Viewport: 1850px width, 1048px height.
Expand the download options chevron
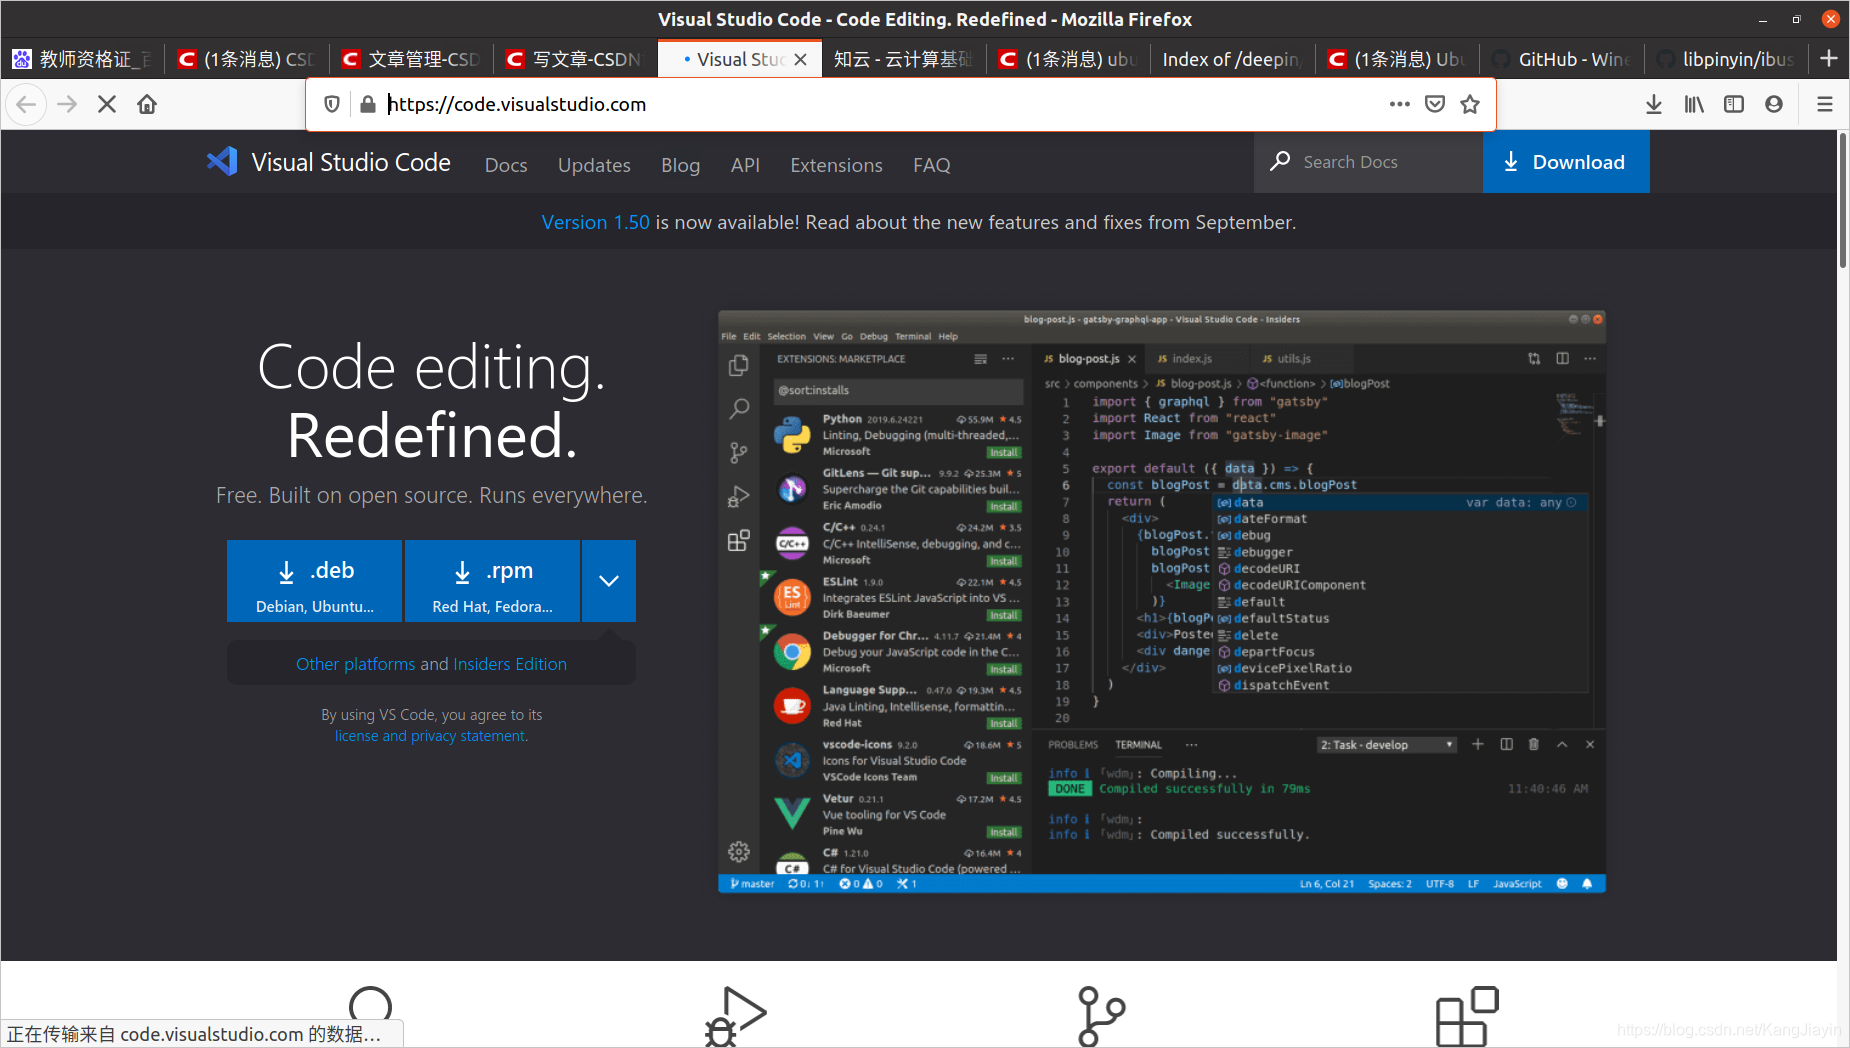[609, 581]
